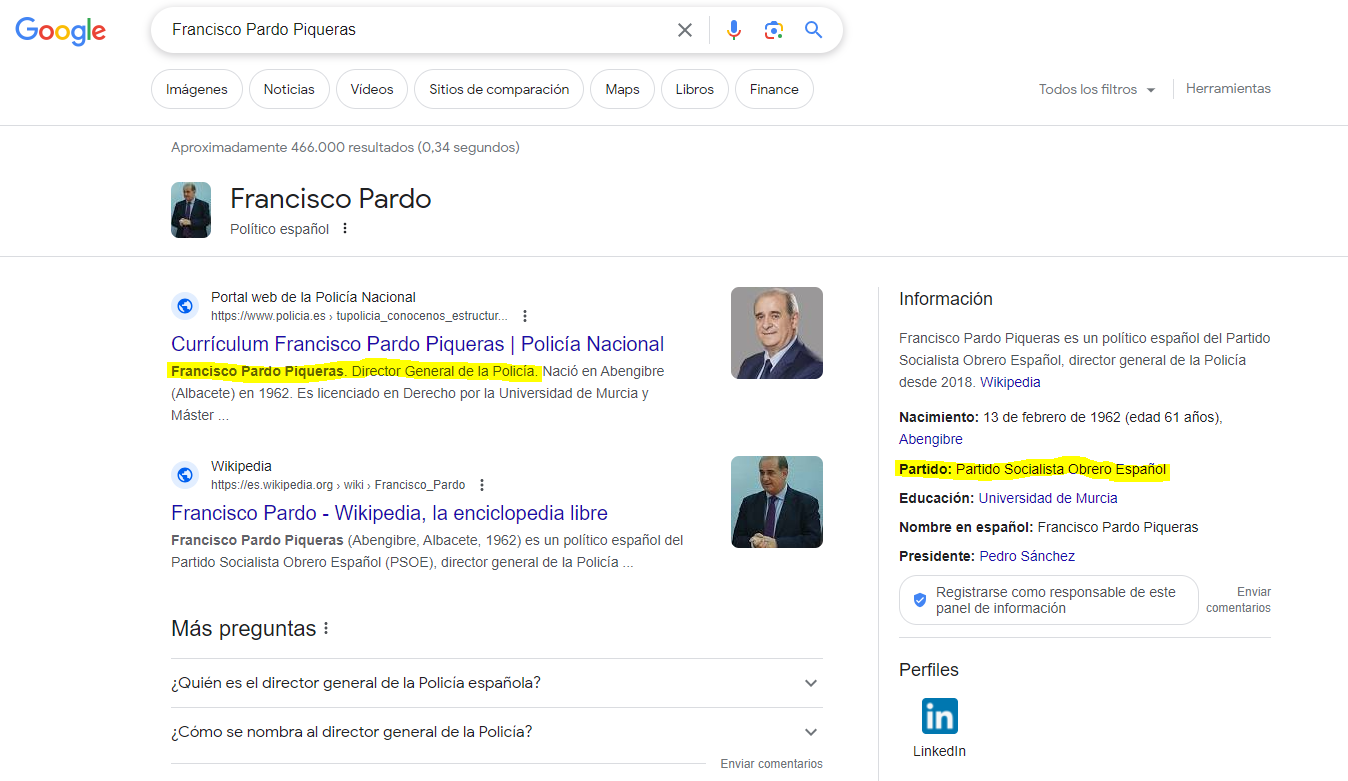
Task: Click the small Francisco Pardo header thumbnail
Action: click(191, 210)
